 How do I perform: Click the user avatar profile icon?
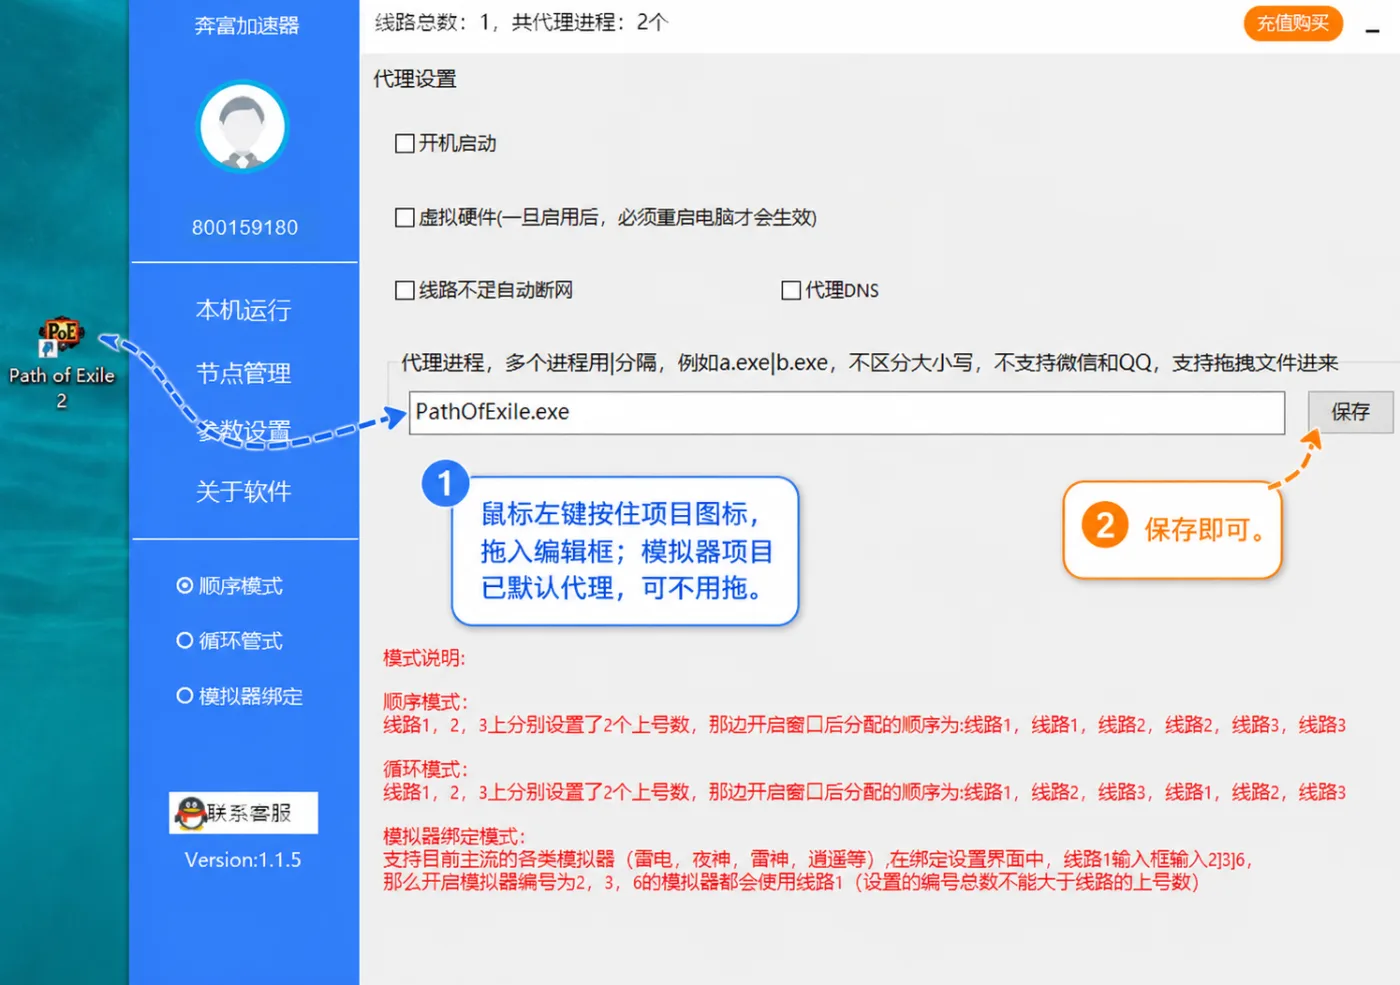click(x=243, y=127)
